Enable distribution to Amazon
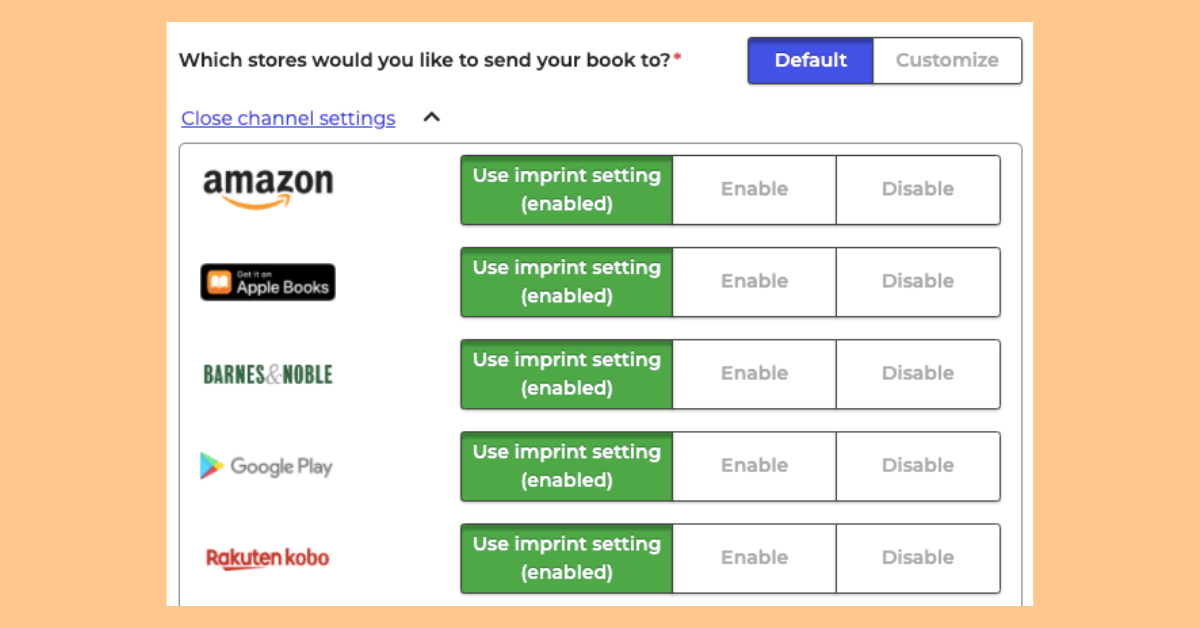This screenshot has width=1200, height=628. point(754,189)
